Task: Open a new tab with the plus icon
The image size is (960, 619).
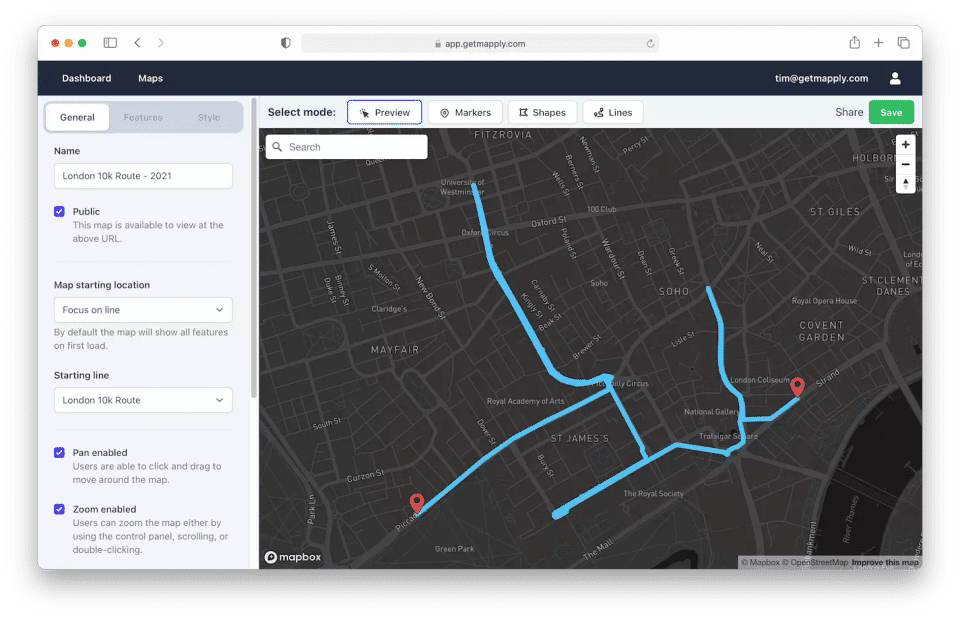Action: click(879, 43)
